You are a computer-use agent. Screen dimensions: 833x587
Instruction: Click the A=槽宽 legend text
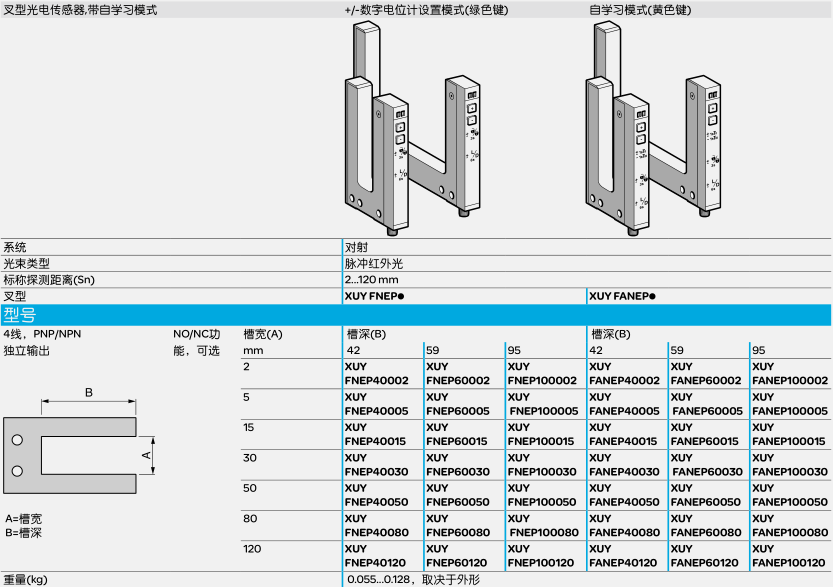[24, 519]
